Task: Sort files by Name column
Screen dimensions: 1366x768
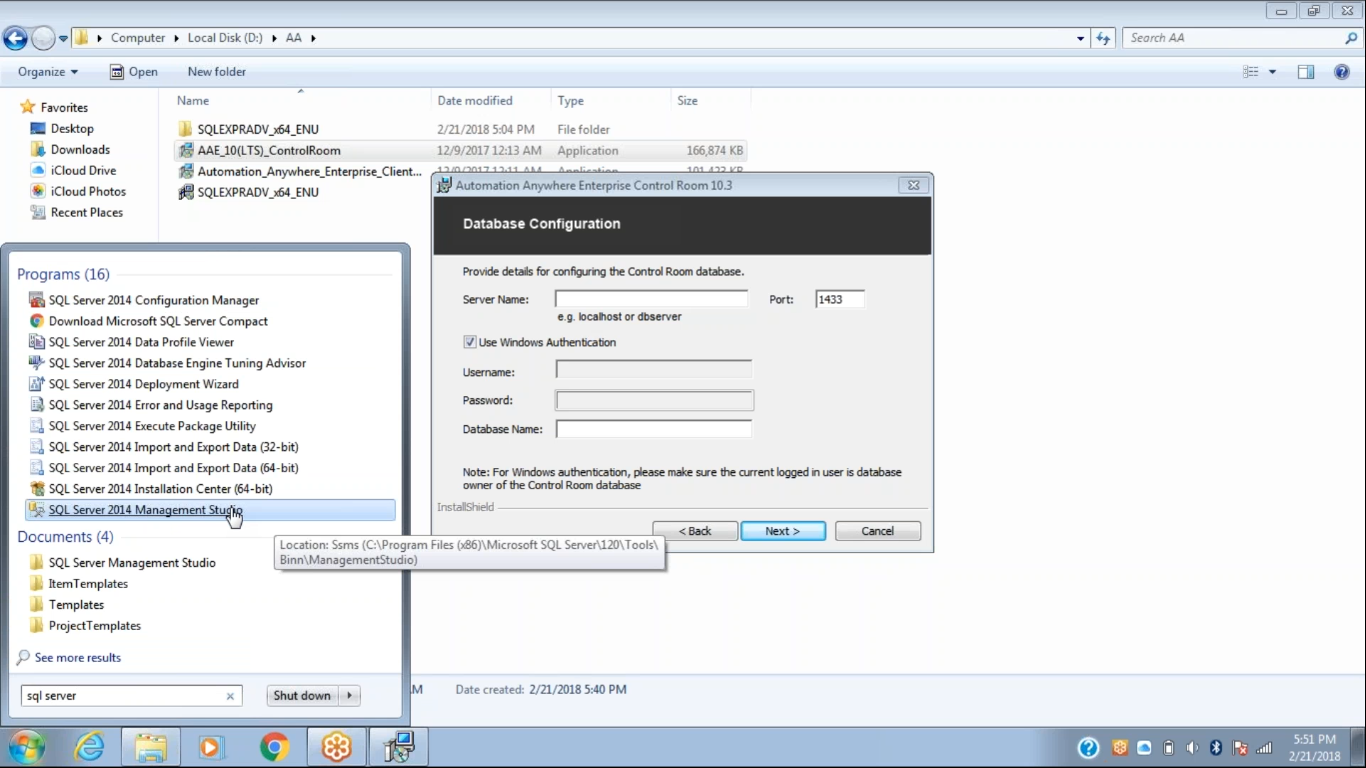Action: [x=193, y=101]
